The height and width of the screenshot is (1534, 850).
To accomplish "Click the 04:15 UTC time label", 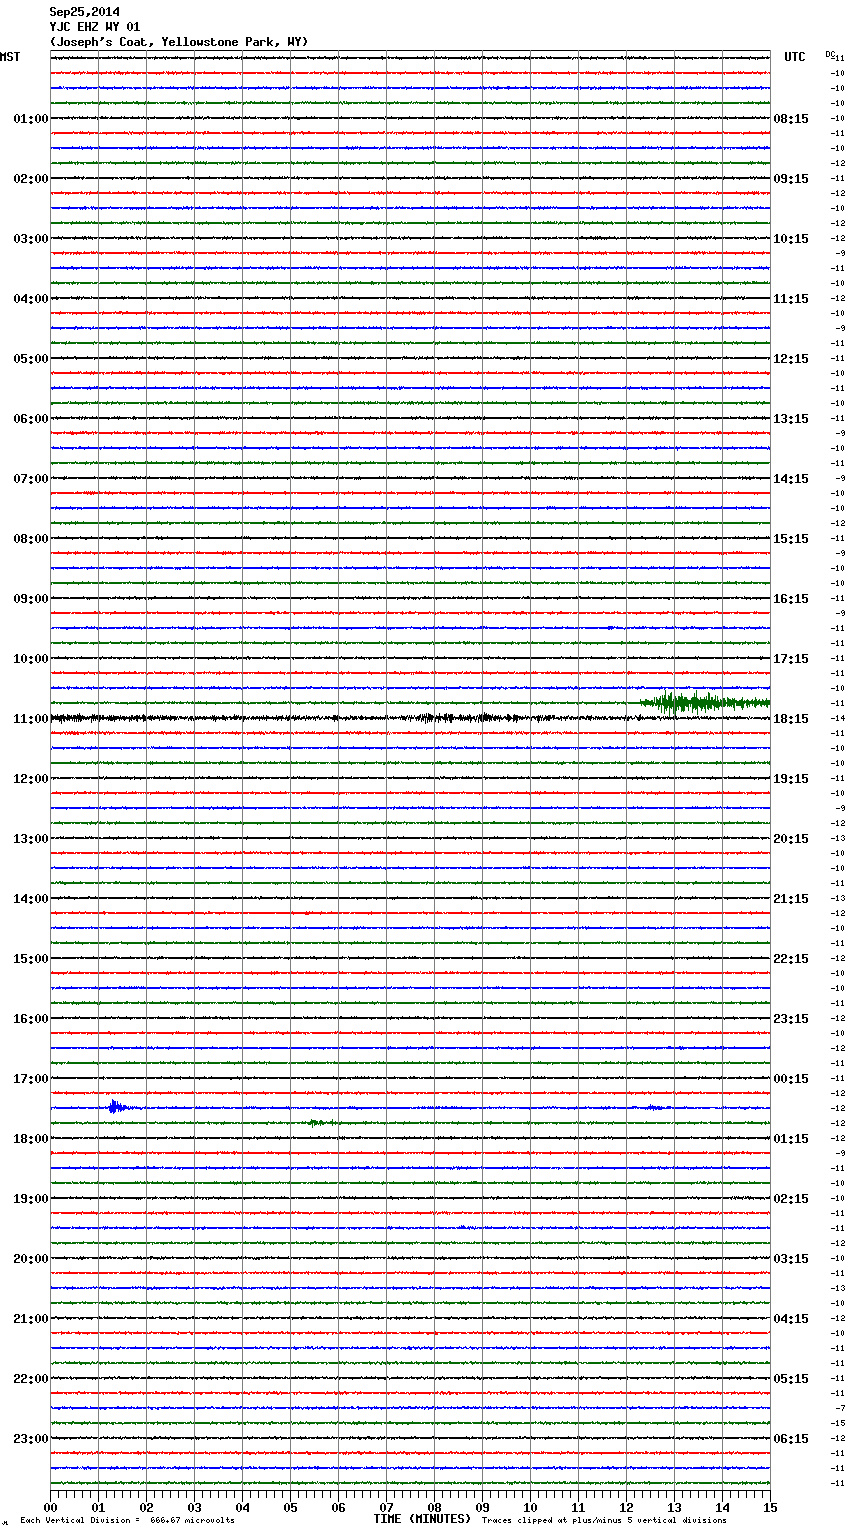I will pyautogui.click(x=791, y=1319).
